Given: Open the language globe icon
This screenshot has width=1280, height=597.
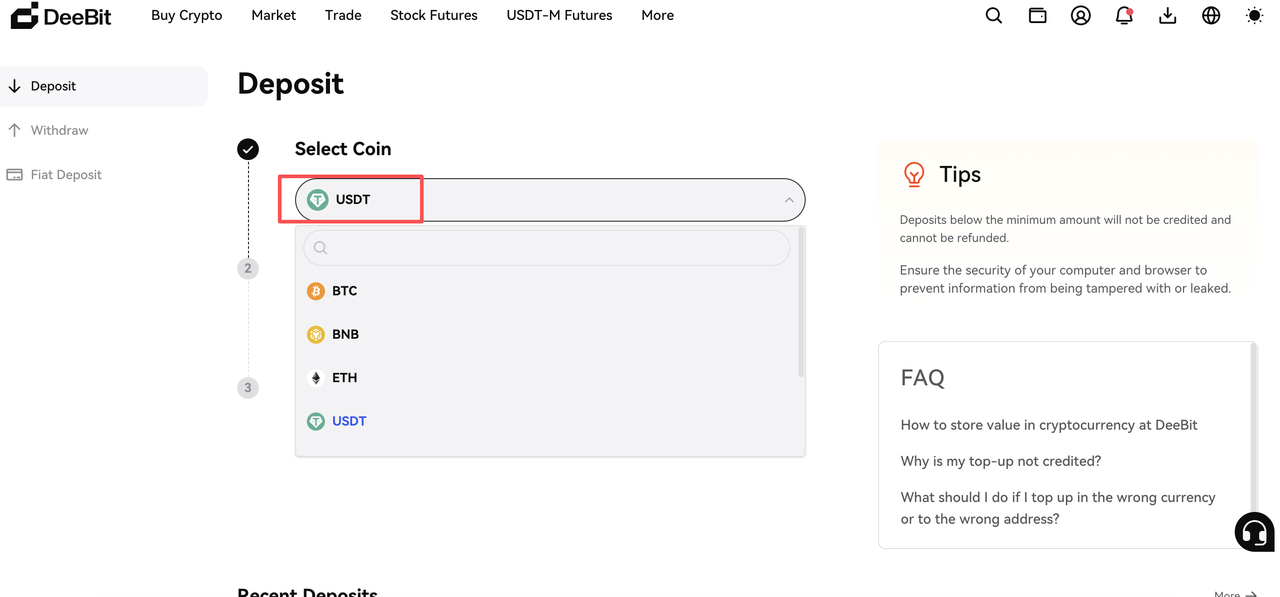Looking at the screenshot, I should point(1211,15).
